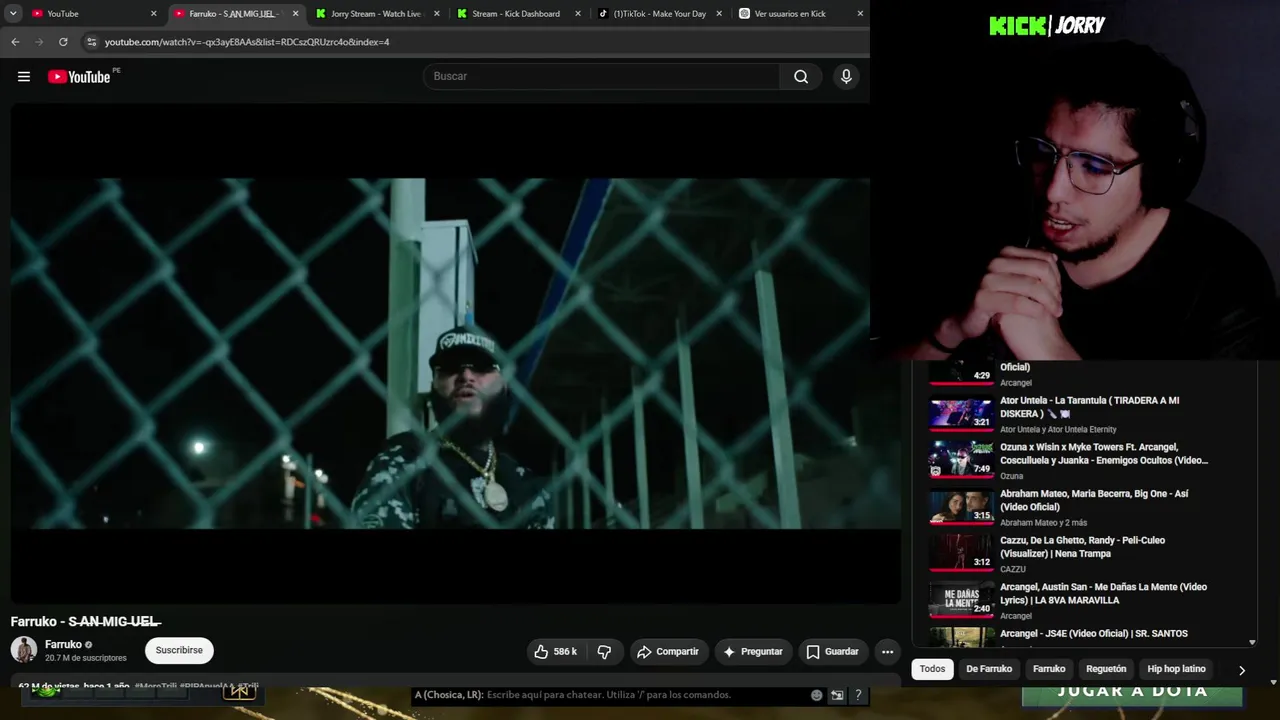Close the TikTok tab

pyautogui.click(x=719, y=14)
